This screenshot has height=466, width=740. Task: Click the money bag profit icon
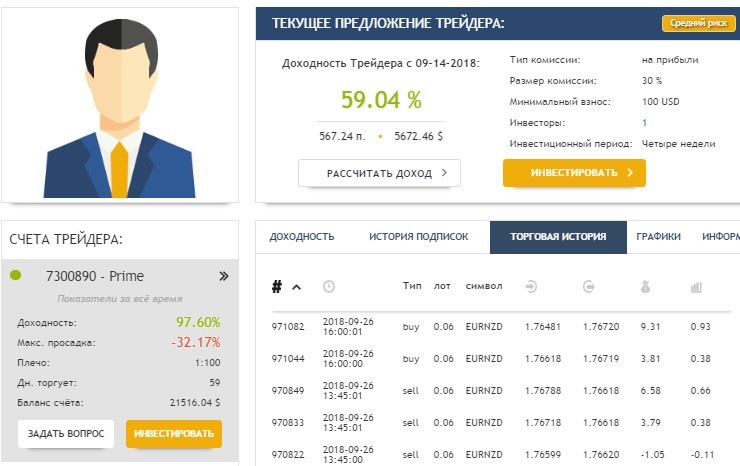[x=646, y=287]
